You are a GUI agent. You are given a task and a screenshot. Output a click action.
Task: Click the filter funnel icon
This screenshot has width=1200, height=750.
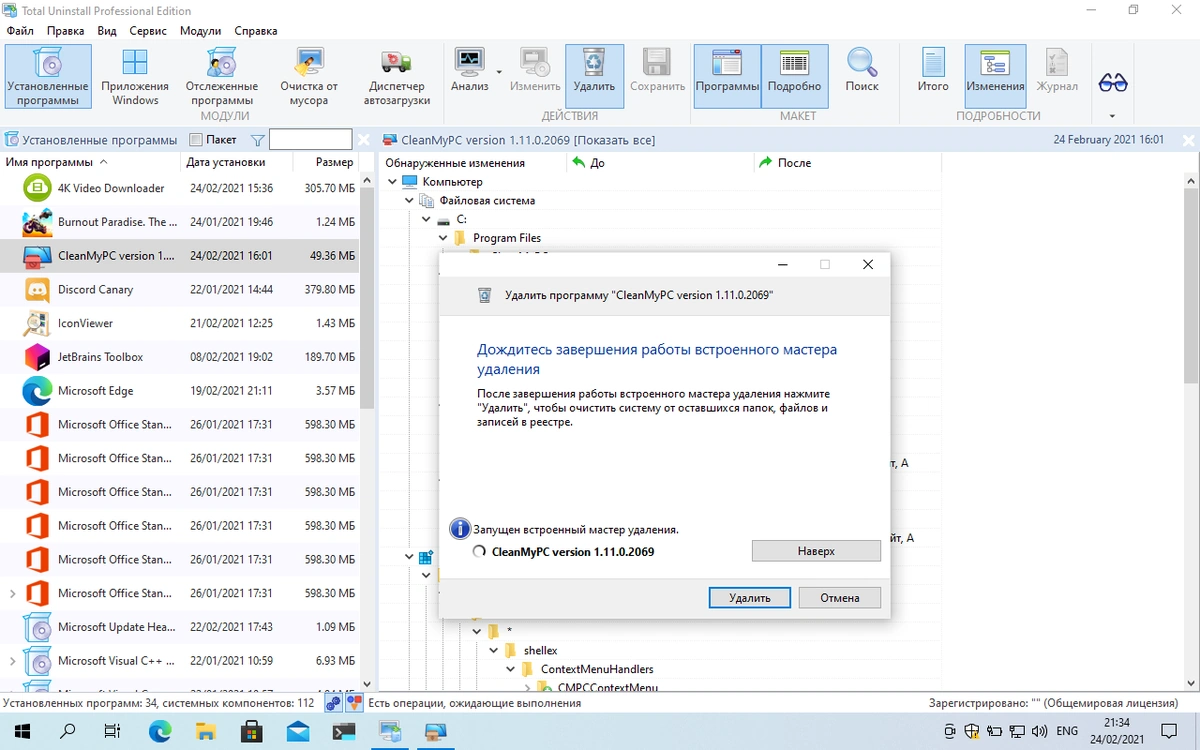click(257, 140)
